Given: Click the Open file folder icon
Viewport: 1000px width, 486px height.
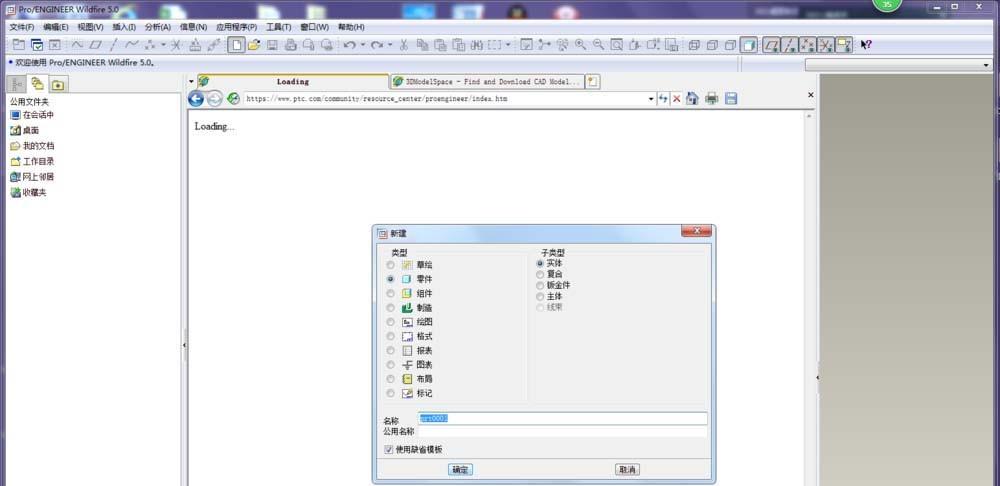Looking at the screenshot, I should tap(254, 45).
